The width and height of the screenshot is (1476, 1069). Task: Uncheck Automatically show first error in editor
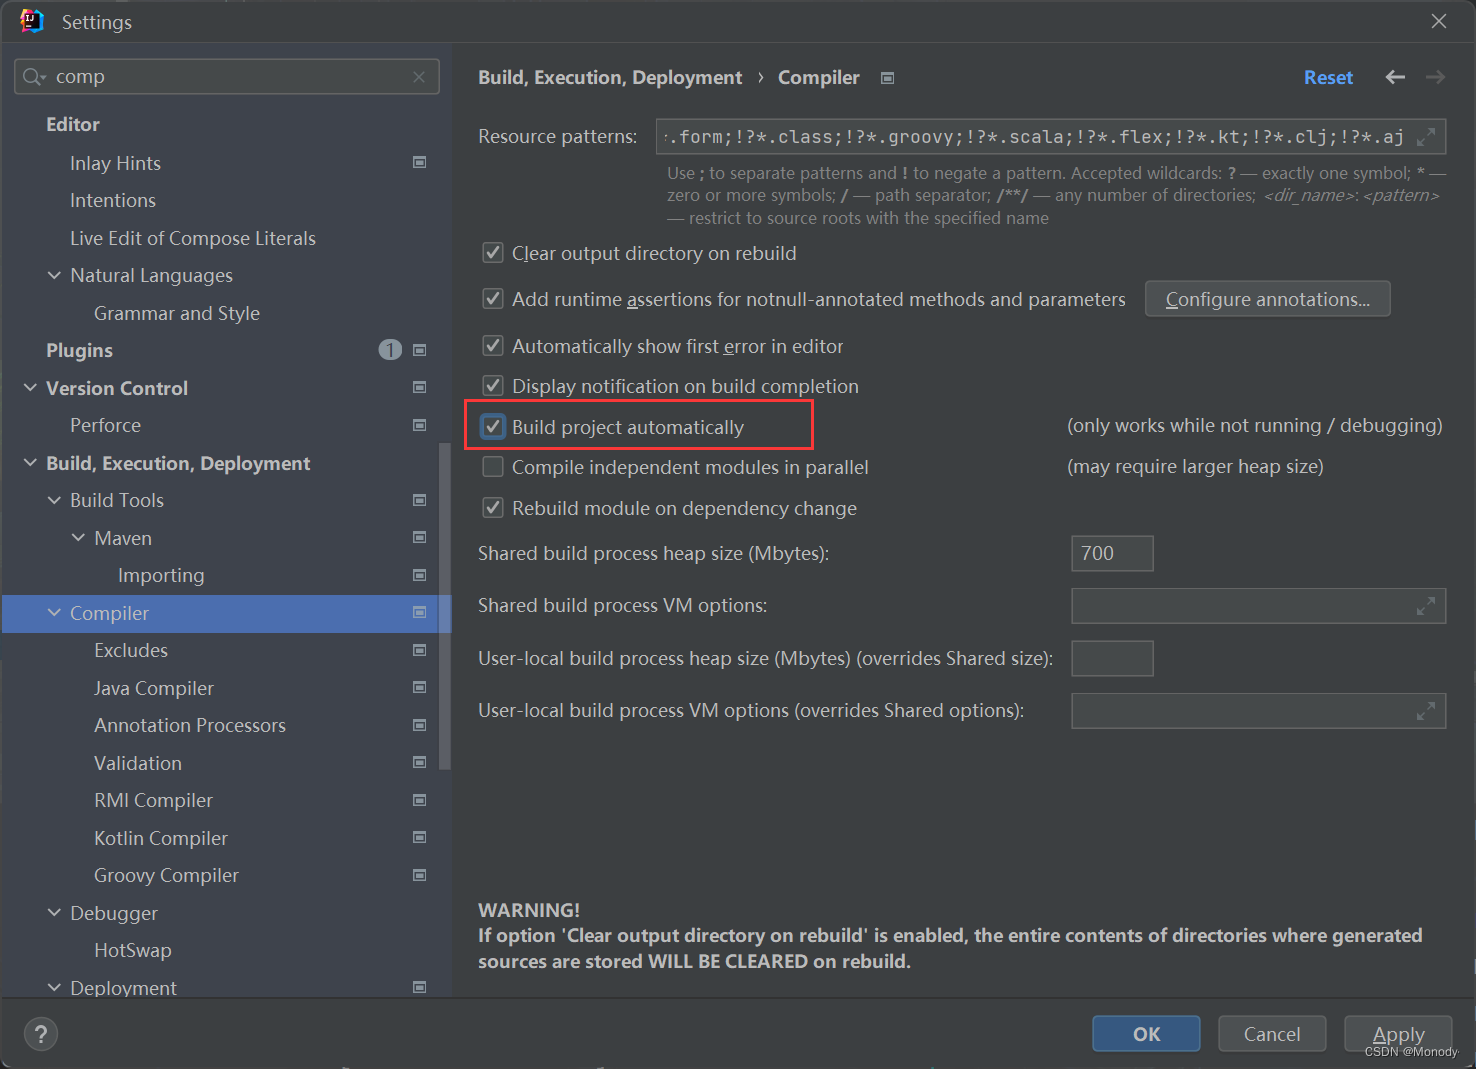[493, 346]
